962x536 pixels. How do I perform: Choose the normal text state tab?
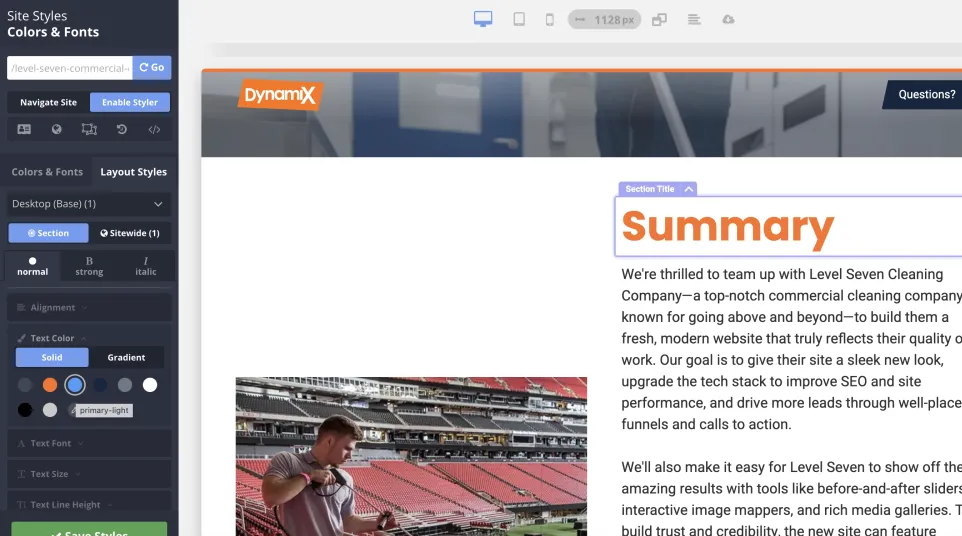(x=33, y=266)
